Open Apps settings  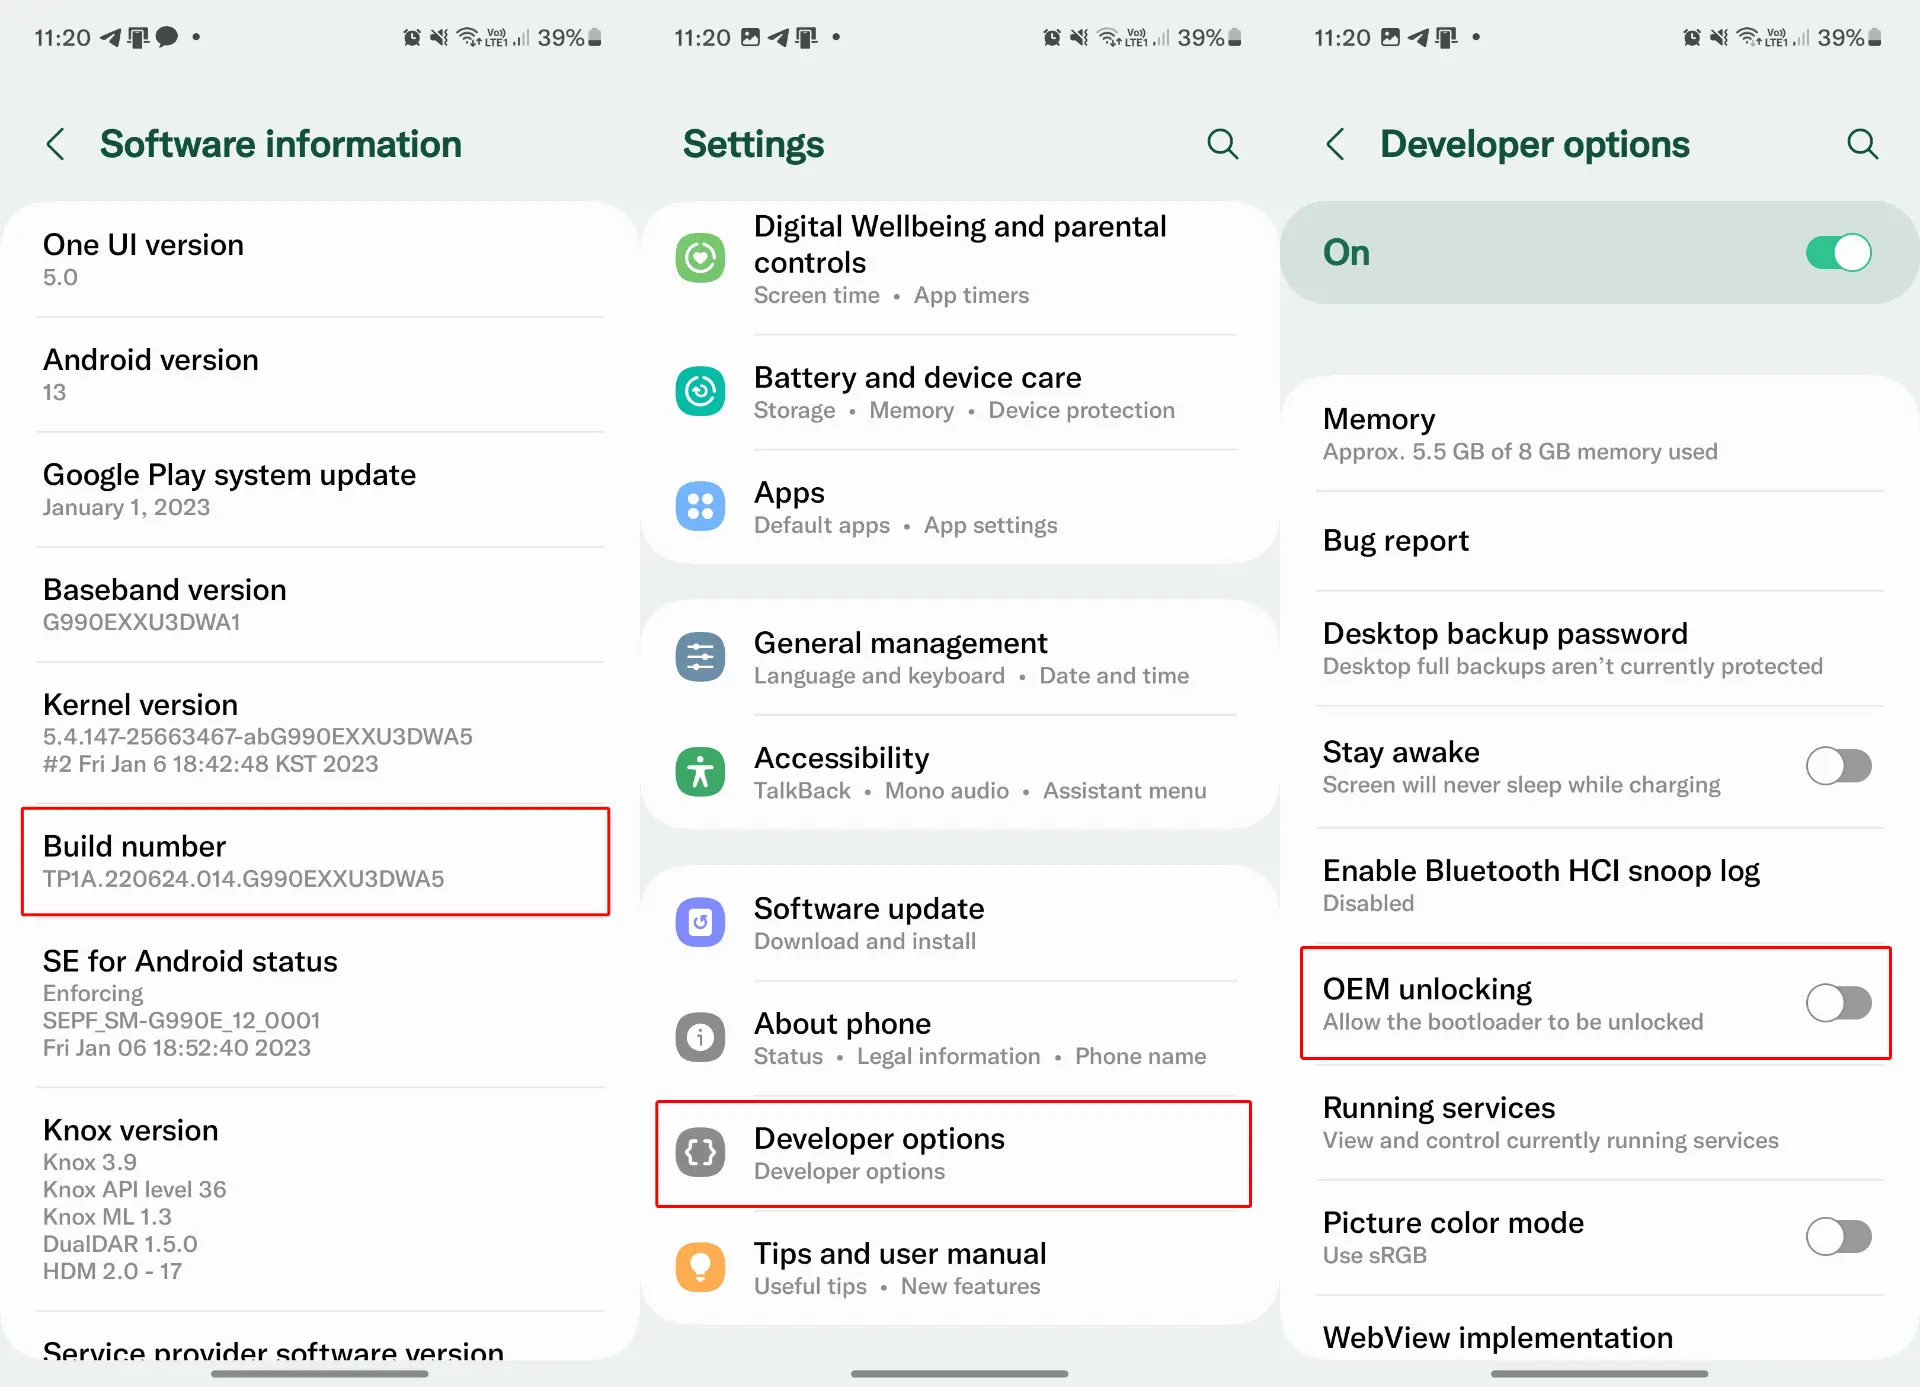958,507
